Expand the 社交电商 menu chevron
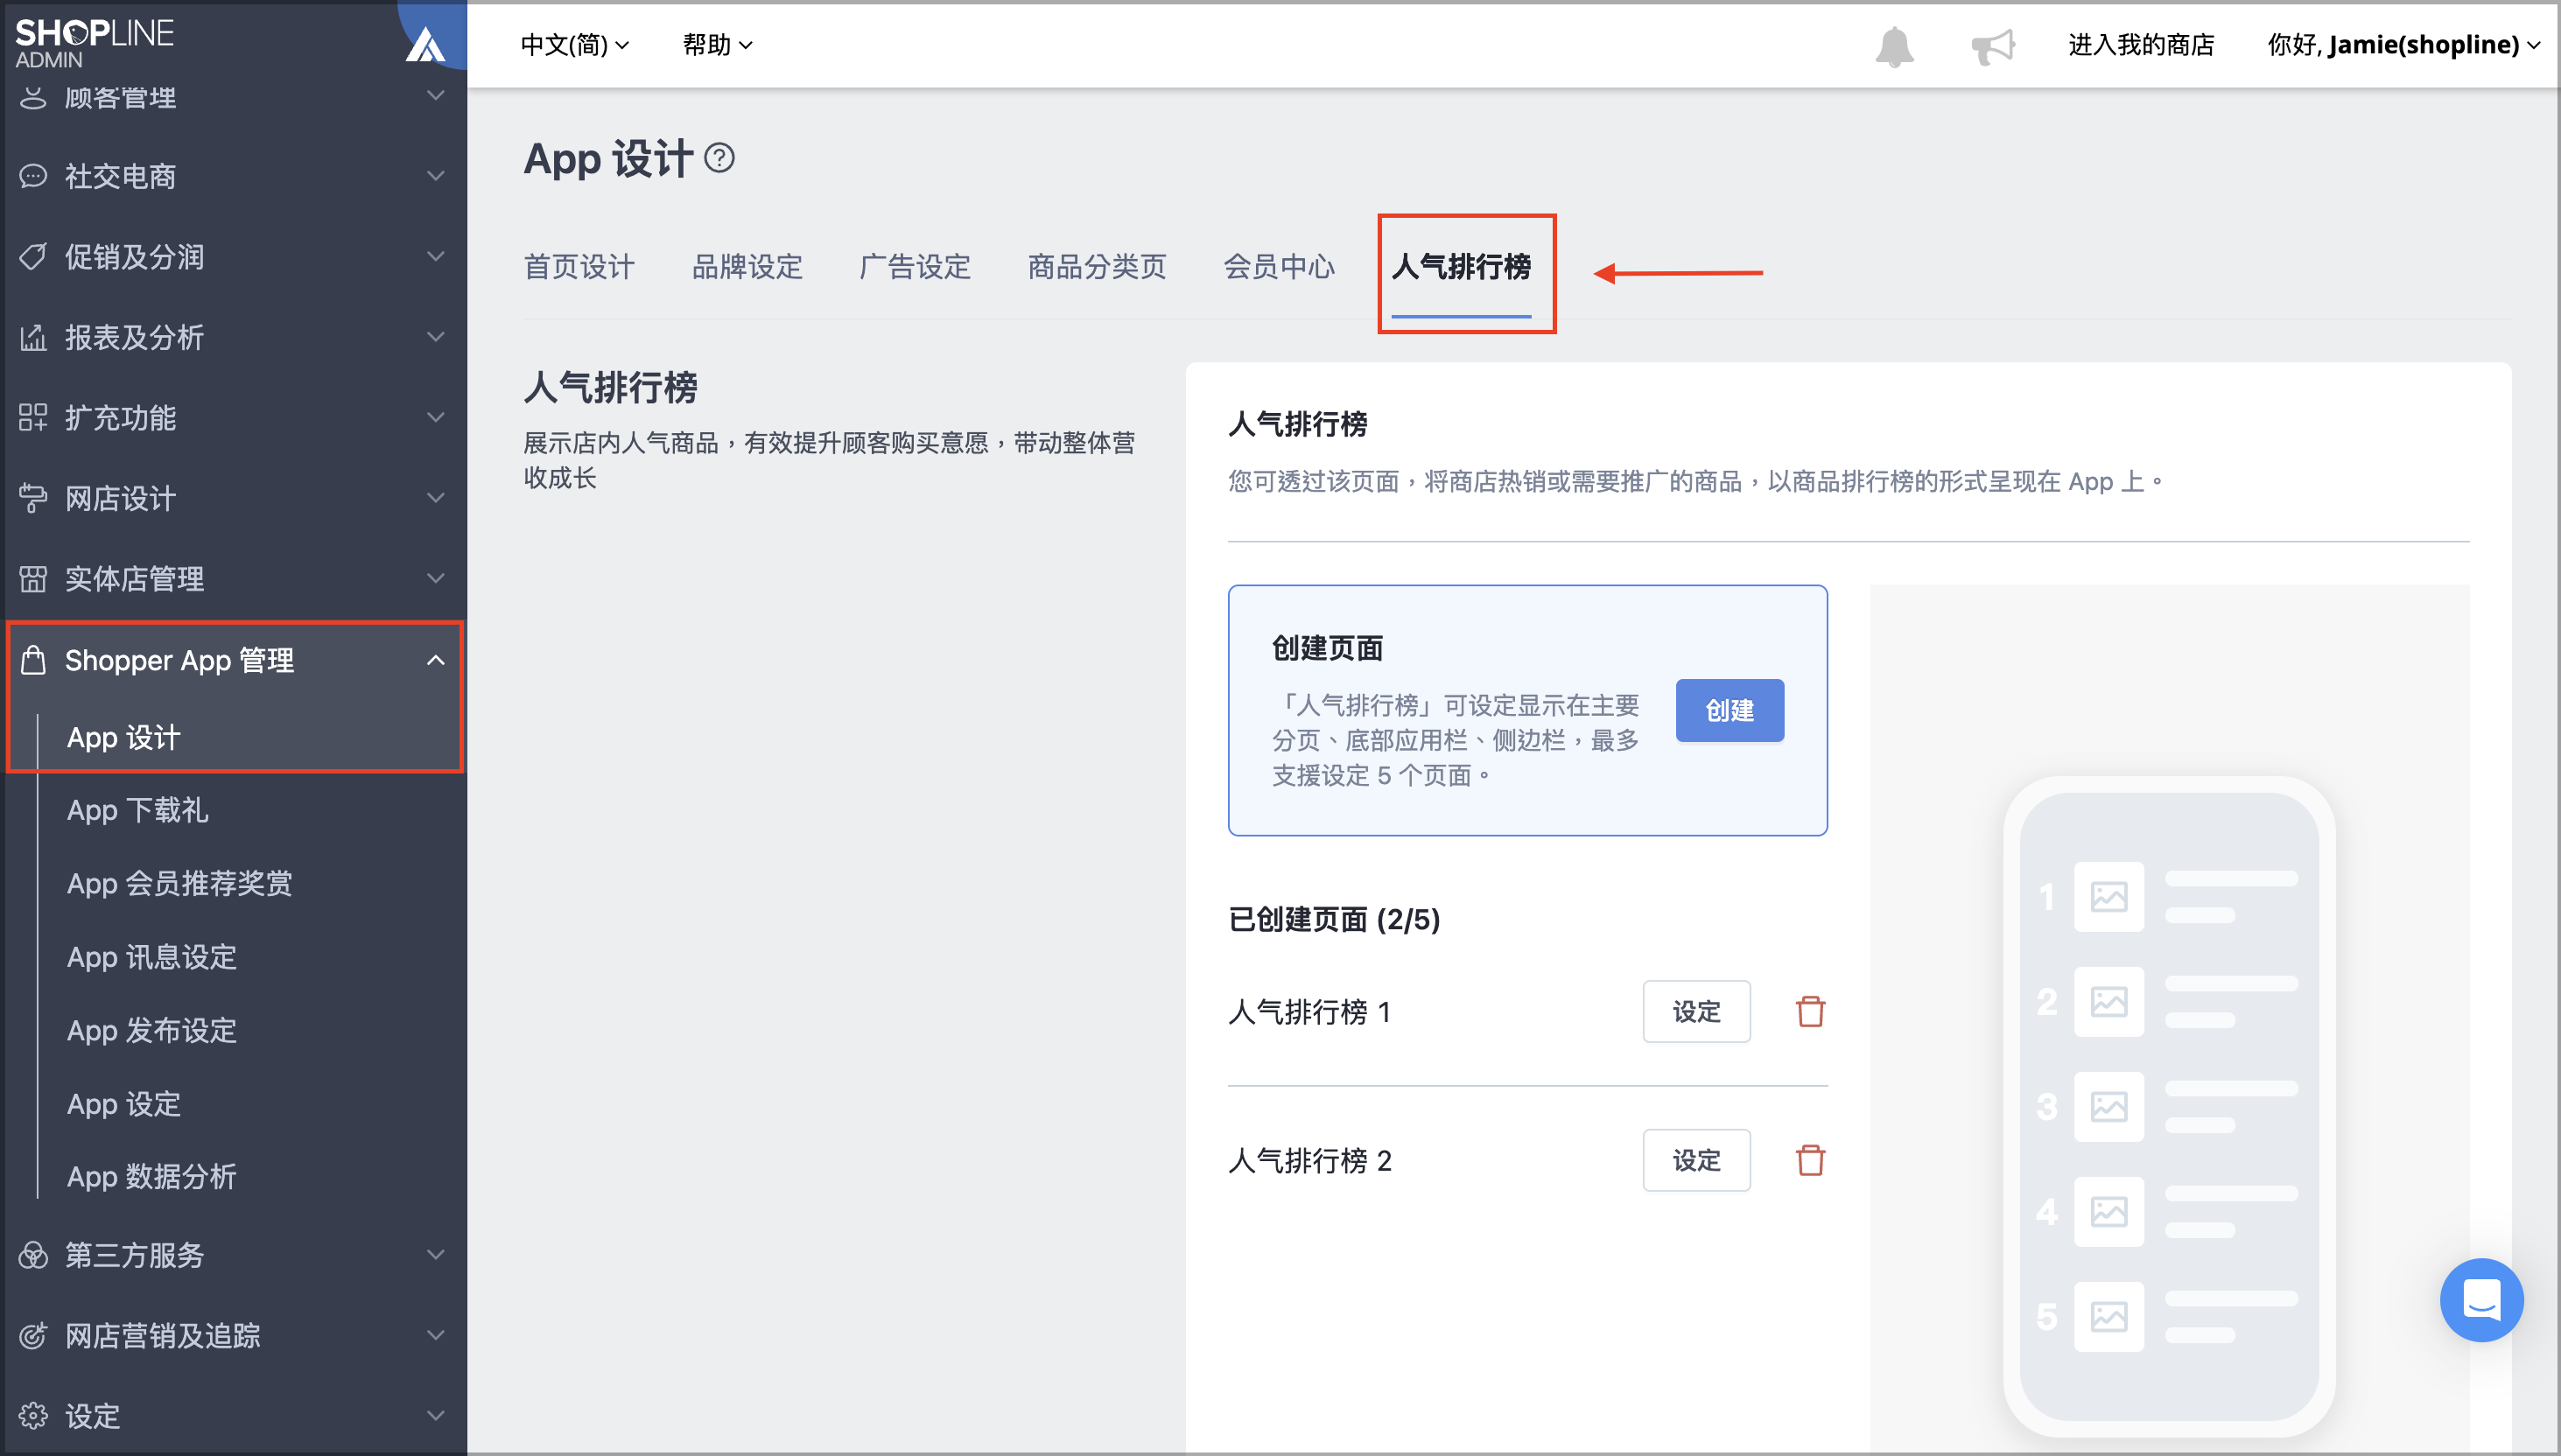2561x1456 pixels. pos(435,177)
